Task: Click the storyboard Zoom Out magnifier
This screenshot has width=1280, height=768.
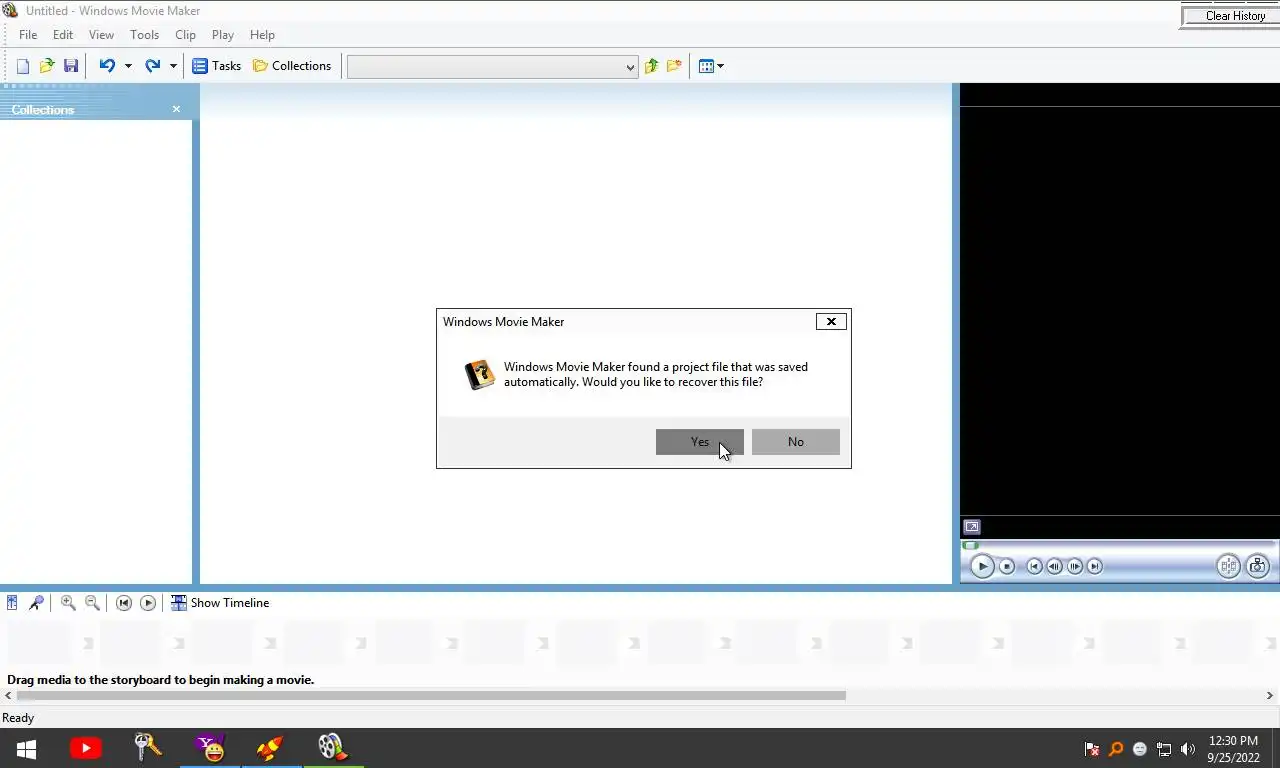Action: [92, 603]
